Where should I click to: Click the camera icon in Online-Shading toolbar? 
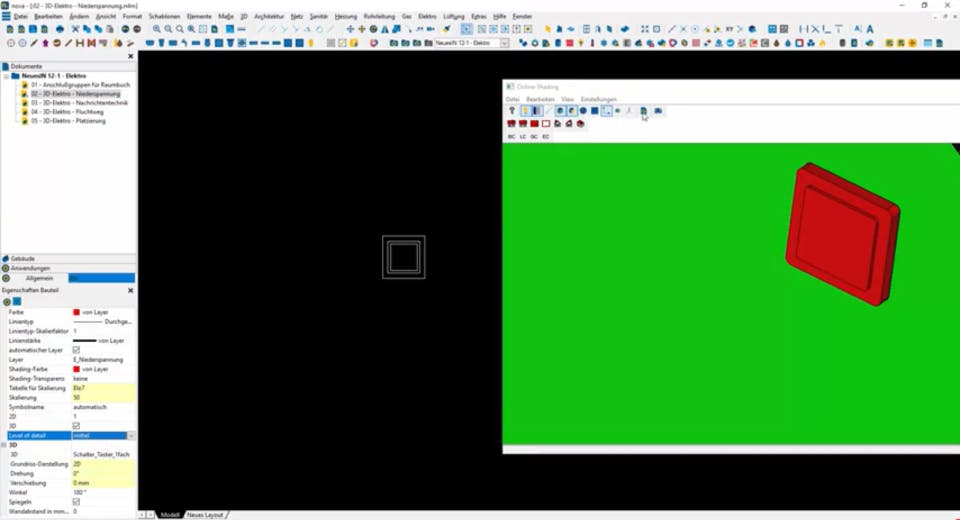coord(658,111)
